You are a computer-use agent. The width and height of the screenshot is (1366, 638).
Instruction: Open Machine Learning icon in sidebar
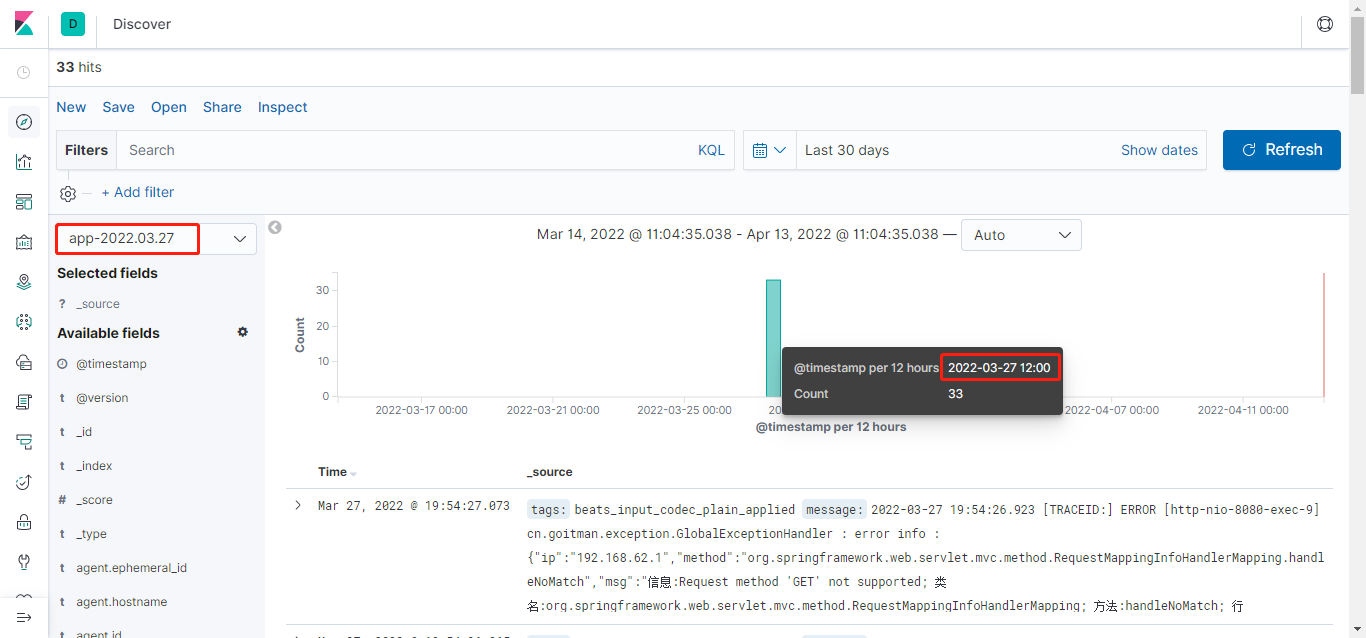tap(24, 322)
